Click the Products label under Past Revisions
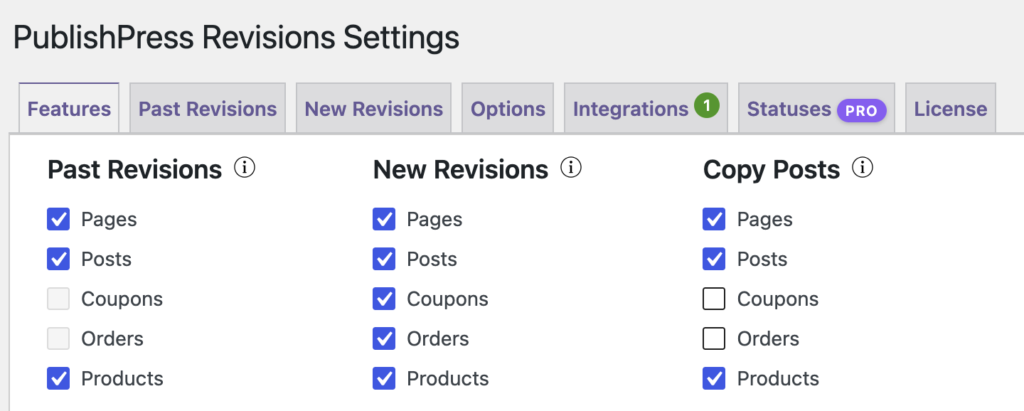This screenshot has height=411, width=1024. [122, 378]
